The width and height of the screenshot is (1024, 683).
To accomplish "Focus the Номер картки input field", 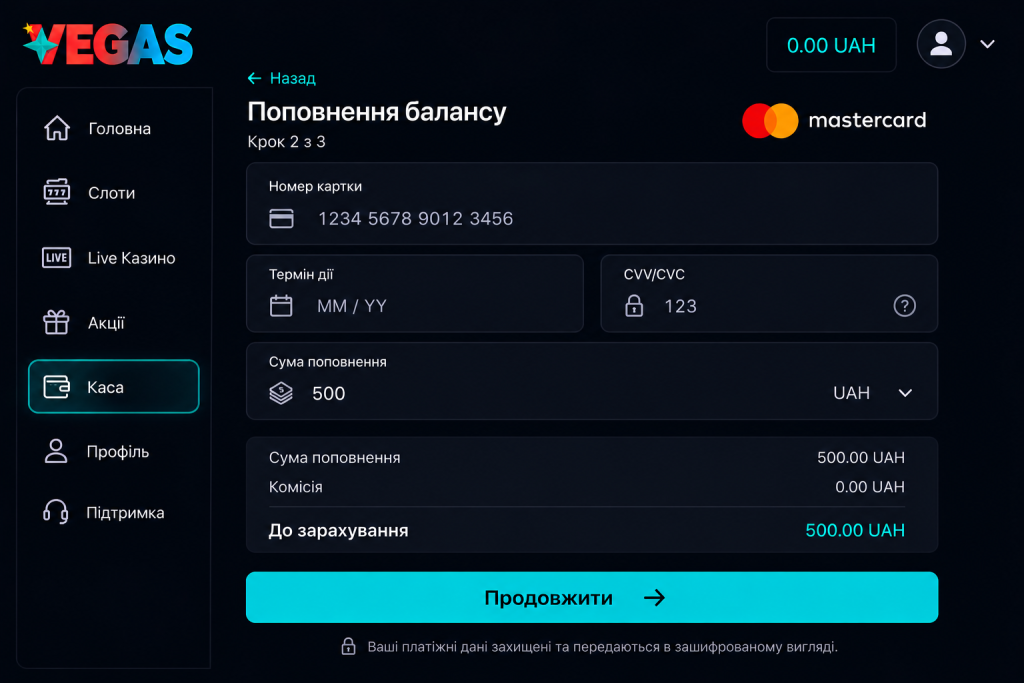I will (x=592, y=204).
